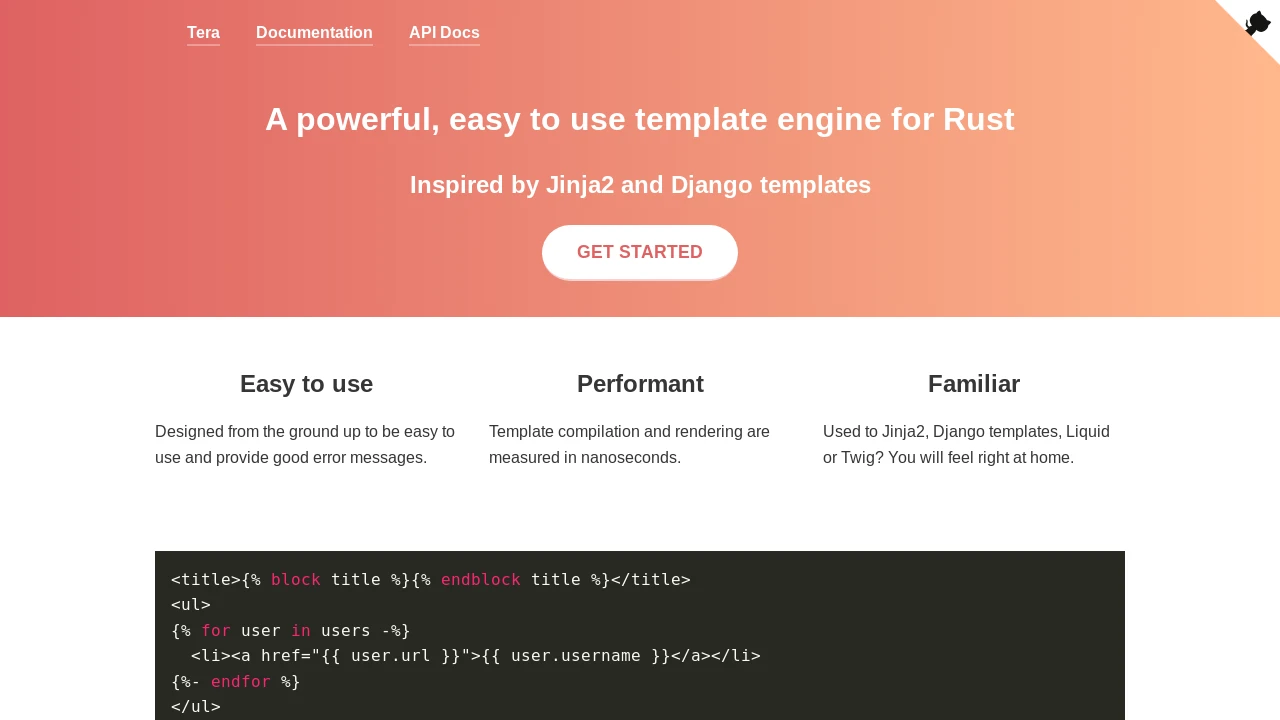Click the main template engine heading
This screenshot has width=1280, height=720.
(640, 119)
